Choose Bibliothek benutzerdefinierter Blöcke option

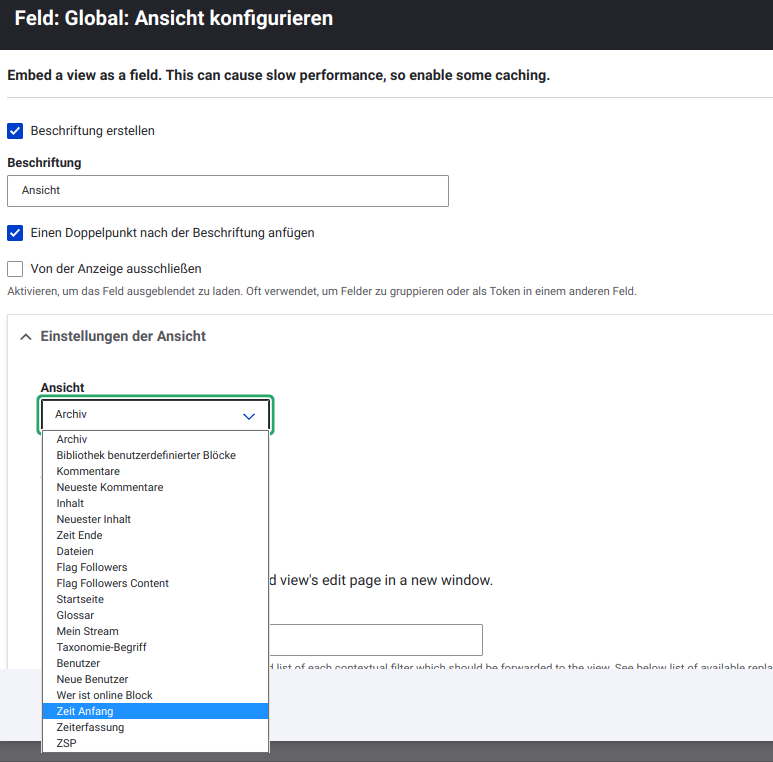coord(146,455)
